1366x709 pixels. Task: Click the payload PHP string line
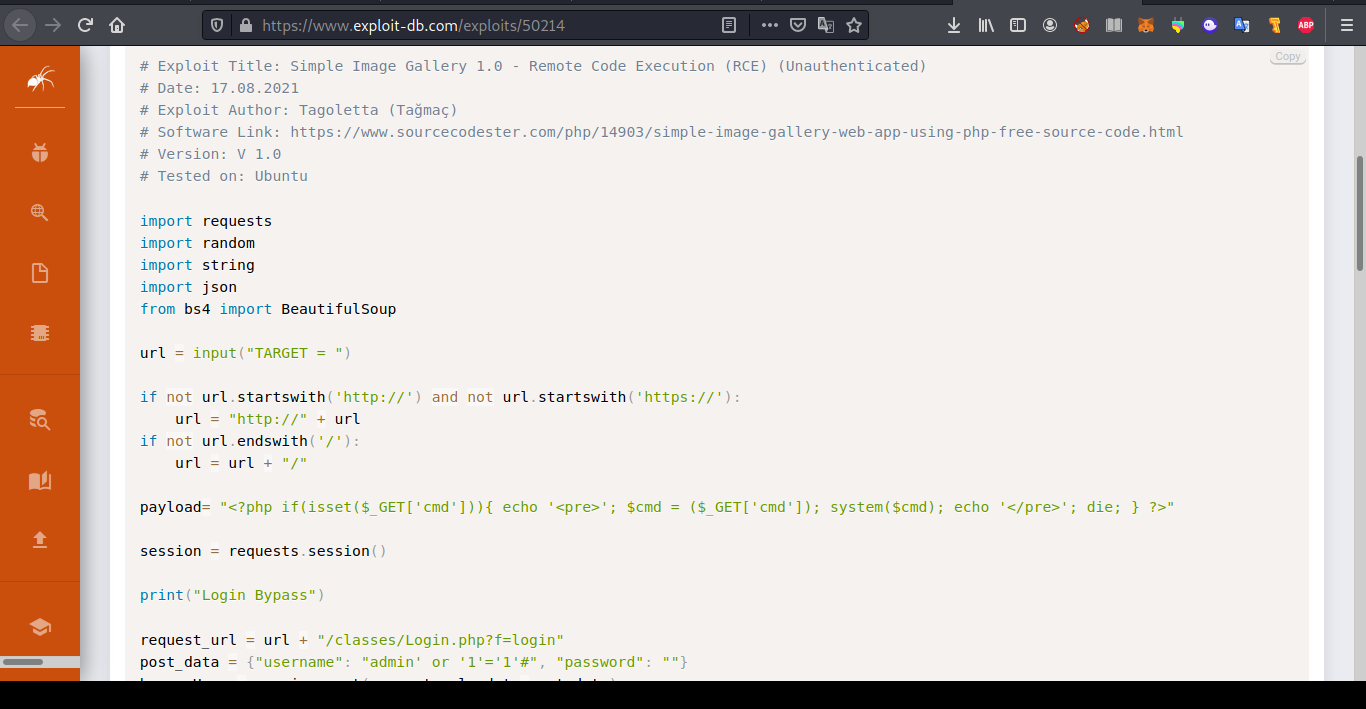[x=657, y=507]
